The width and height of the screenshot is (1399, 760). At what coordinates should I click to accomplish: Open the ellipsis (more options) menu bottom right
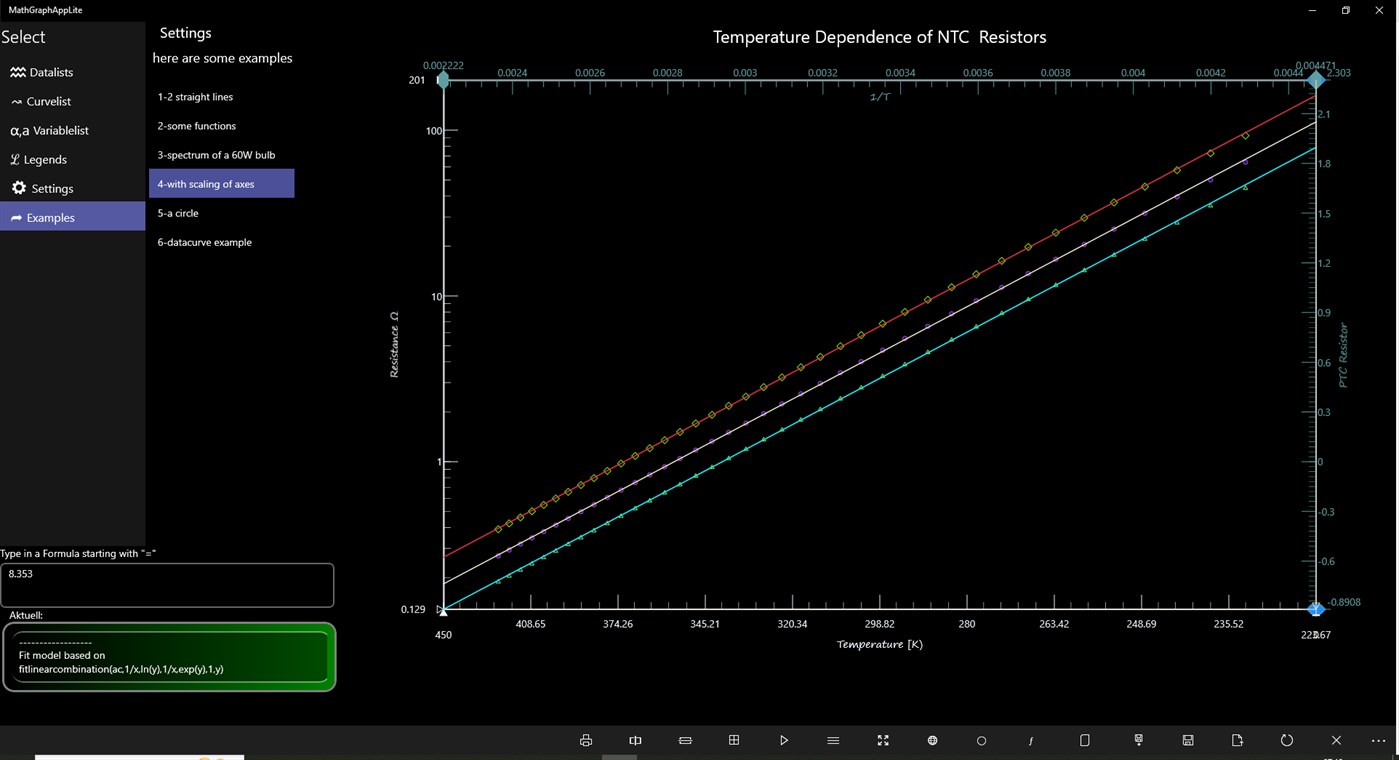(1379, 740)
